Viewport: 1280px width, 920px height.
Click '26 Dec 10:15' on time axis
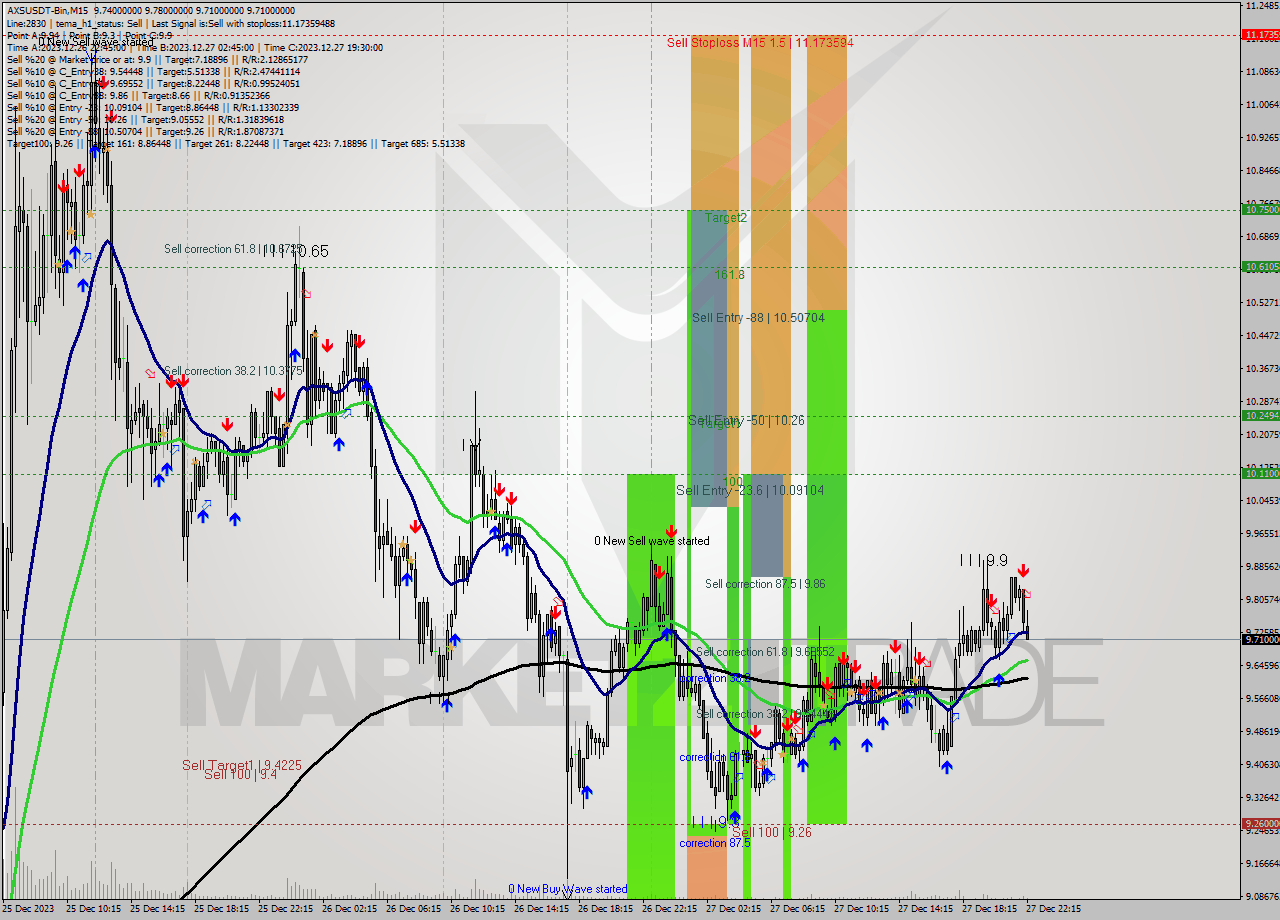tap(479, 910)
